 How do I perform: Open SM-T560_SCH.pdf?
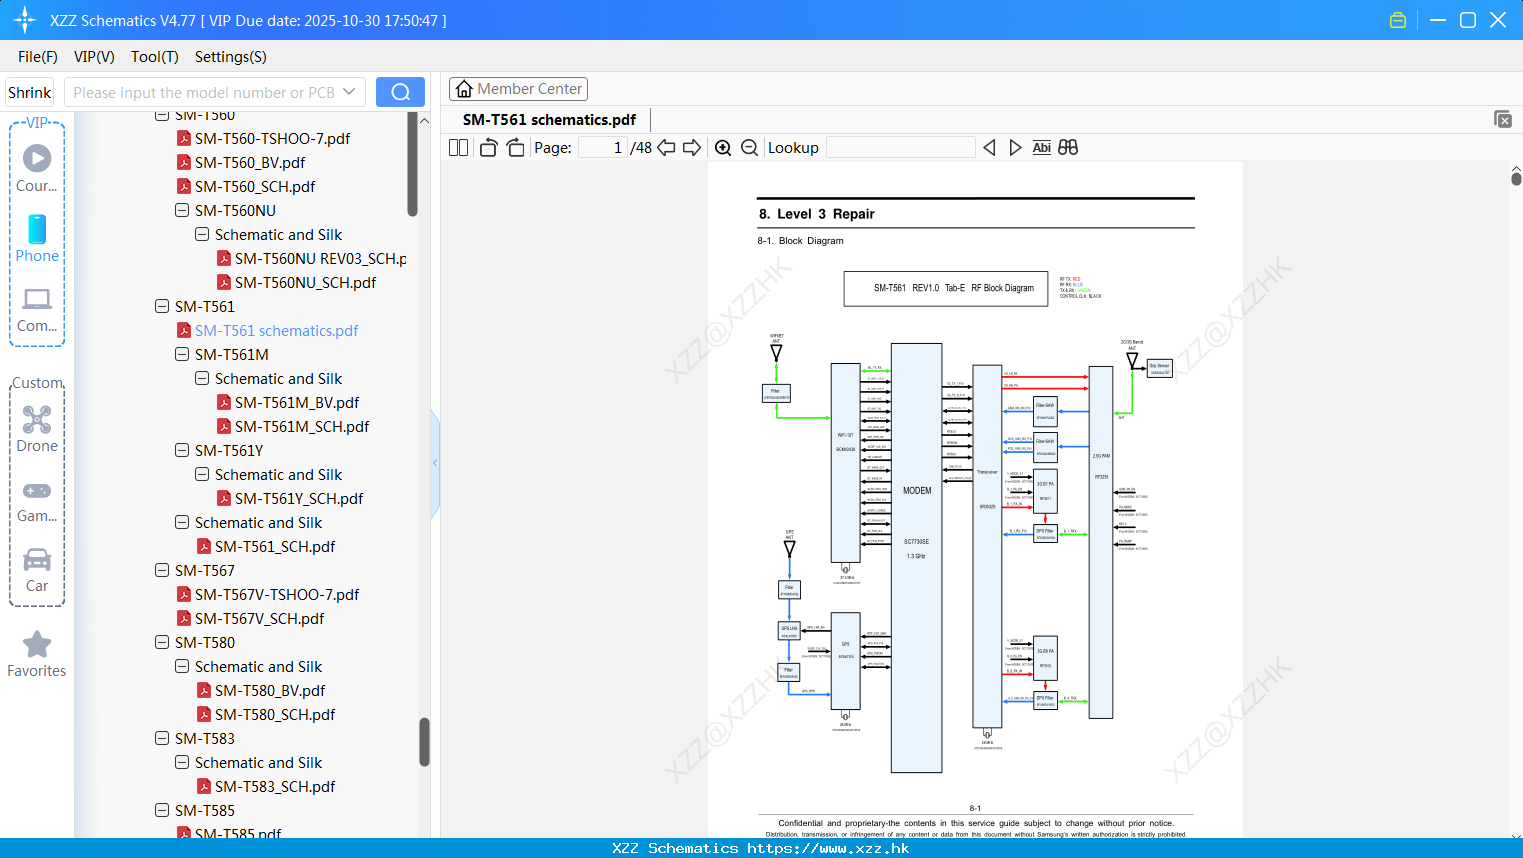pyautogui.click(x=255, y=186)
